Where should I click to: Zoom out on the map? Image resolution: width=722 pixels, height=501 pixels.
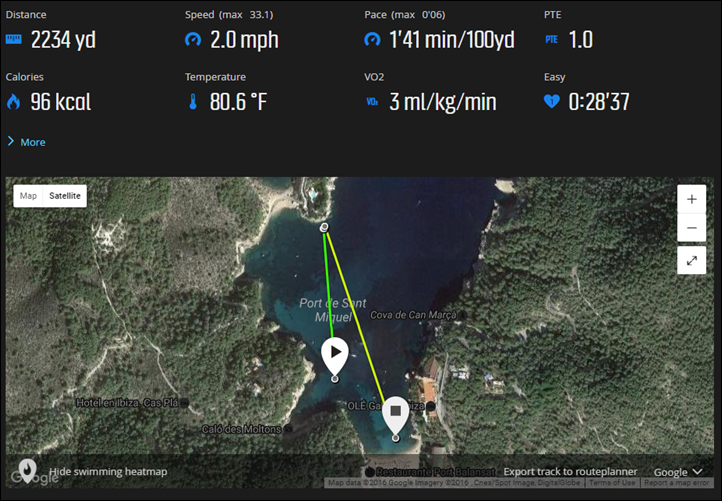(x=692, y=228)
